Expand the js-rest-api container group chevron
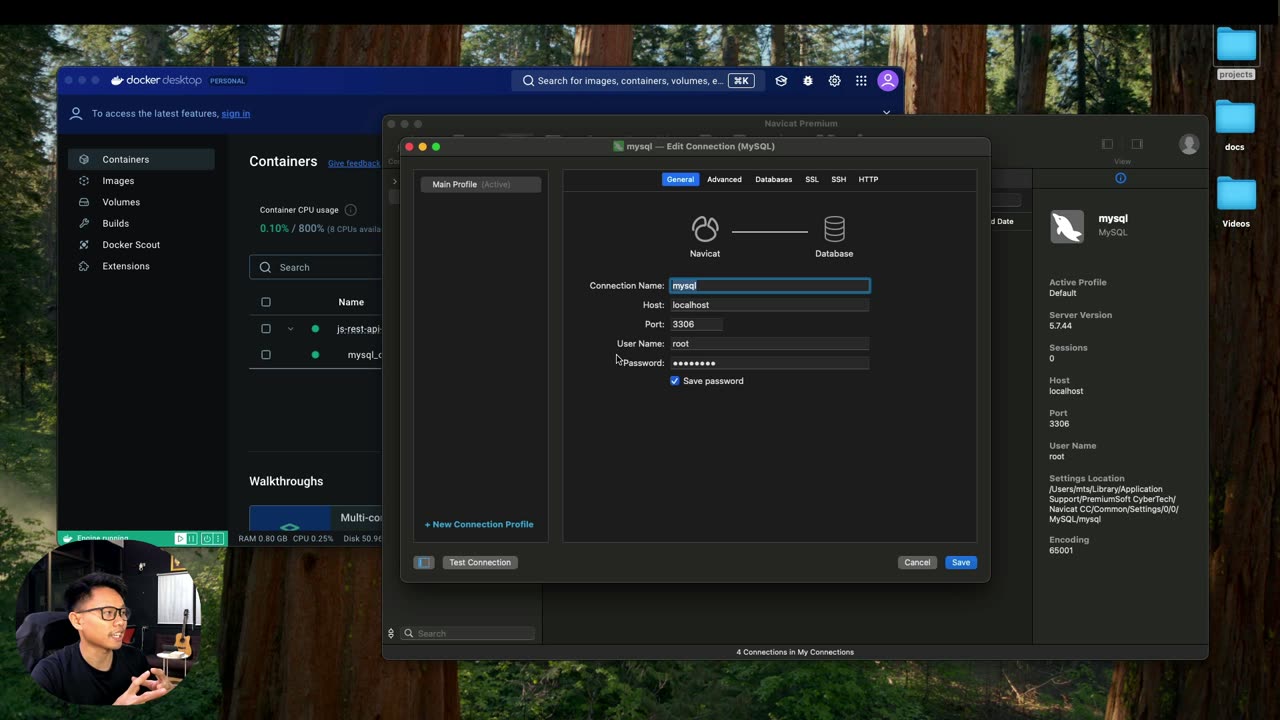 point(290,329)
